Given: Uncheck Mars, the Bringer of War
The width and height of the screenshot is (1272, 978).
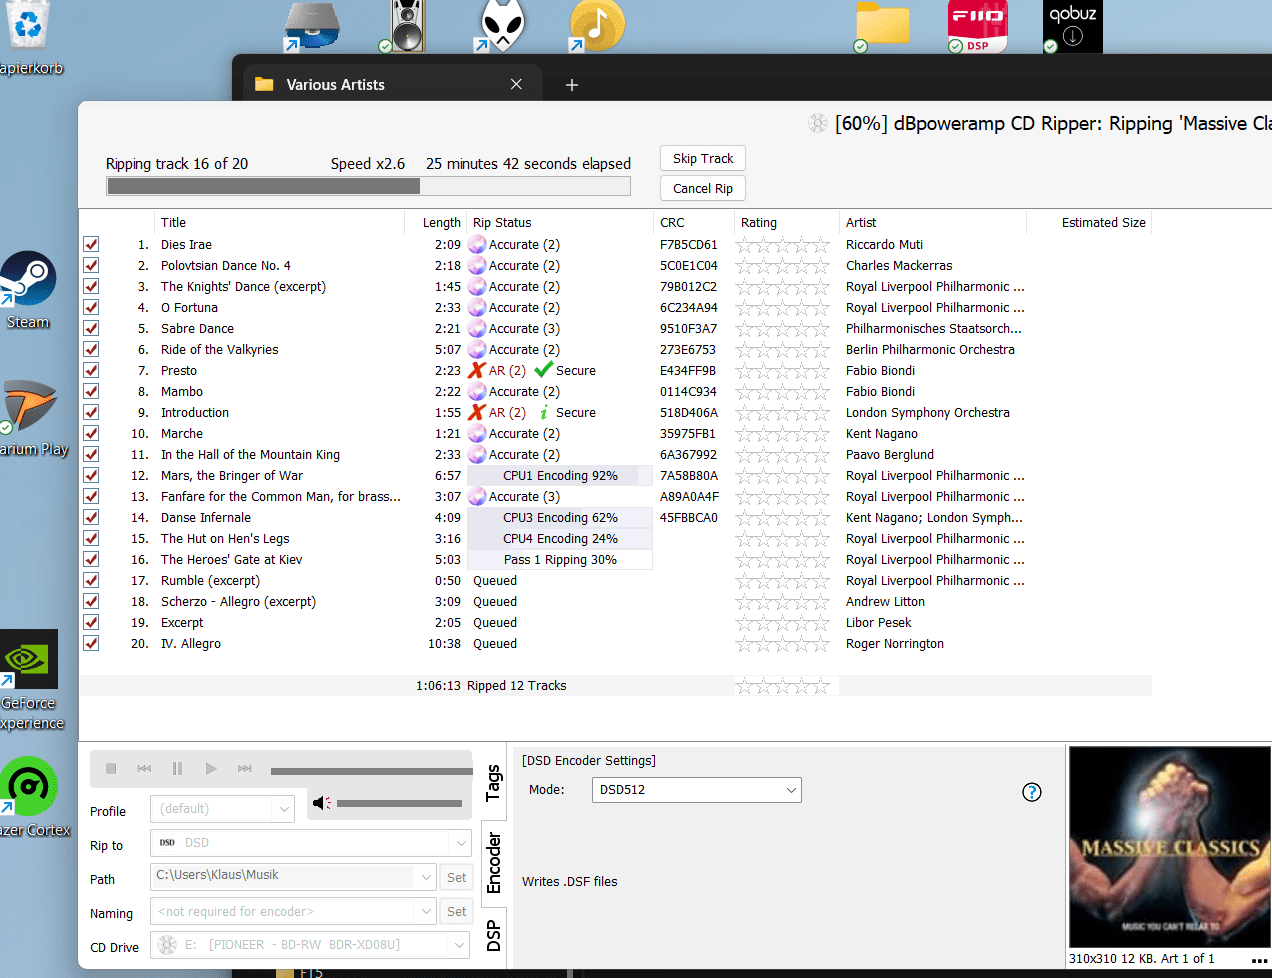Looking at the screenshot, I should pyautogui.click(x=91, y=475).
